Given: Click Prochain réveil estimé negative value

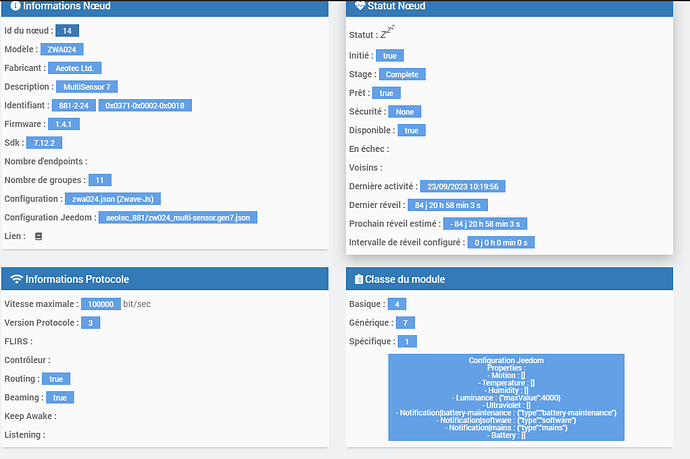Looking at the screenshot, I should coord(485,224).
